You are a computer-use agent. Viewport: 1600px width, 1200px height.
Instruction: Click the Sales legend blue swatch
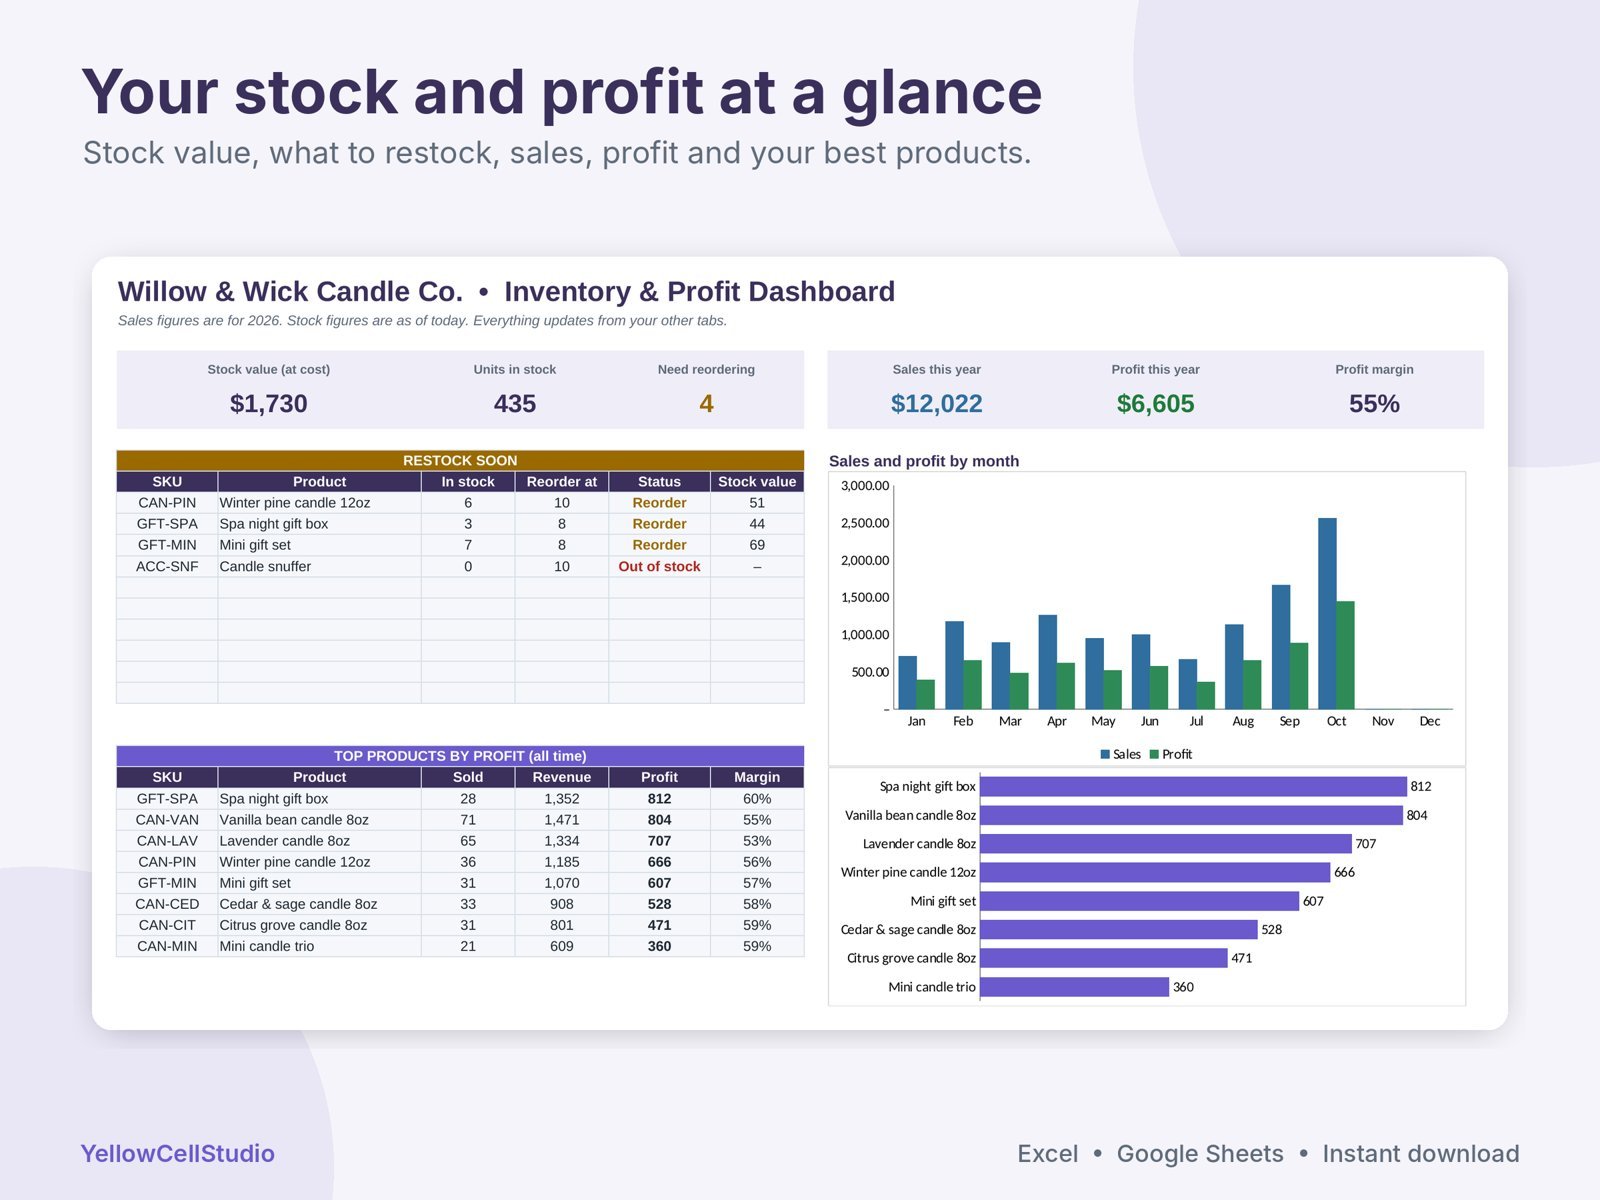(1105, 754)
